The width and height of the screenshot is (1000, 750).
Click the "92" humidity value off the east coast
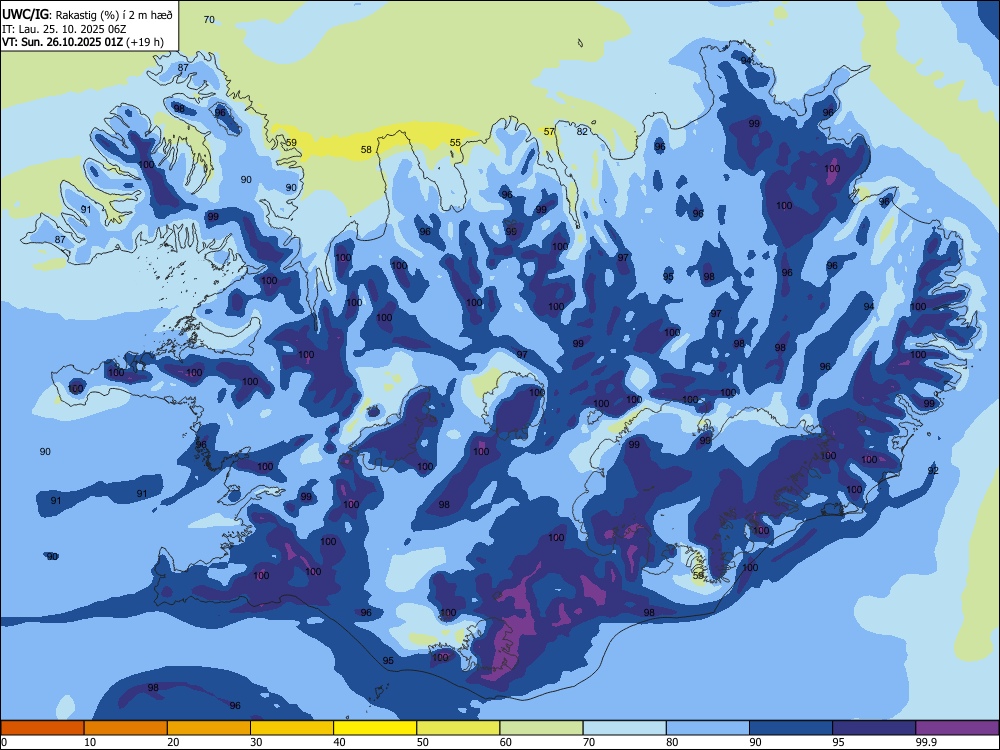933,471
